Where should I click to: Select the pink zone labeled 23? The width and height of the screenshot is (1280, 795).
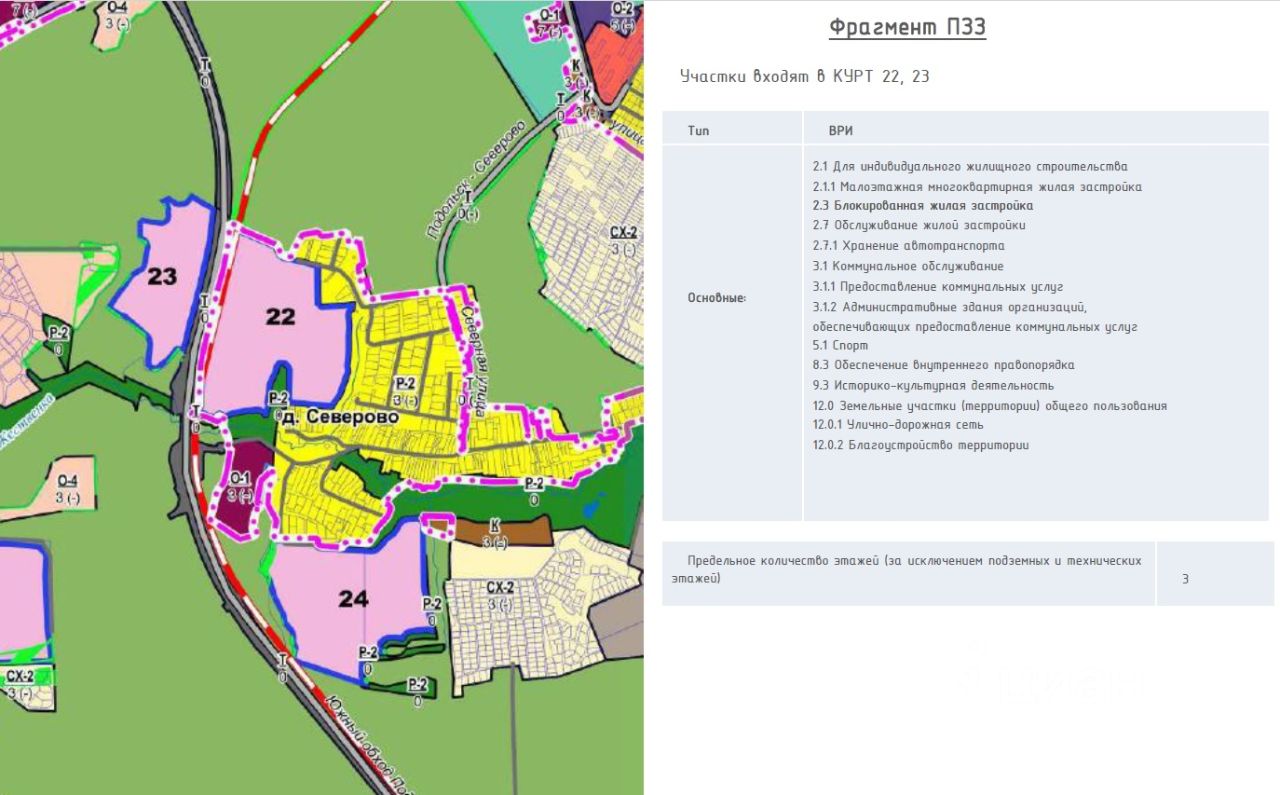point(162,277)
